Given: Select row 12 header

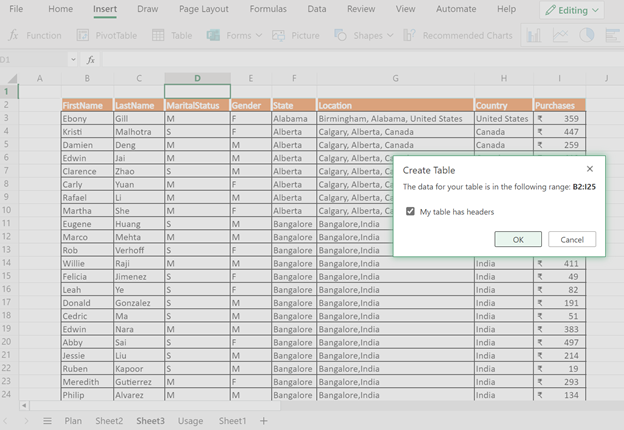Looking at the screenshot, I should click(x=7, y=236).
